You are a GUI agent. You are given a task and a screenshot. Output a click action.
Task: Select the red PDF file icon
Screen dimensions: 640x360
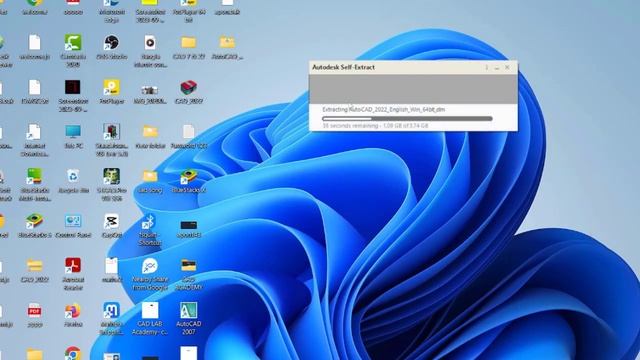point(35,310)
